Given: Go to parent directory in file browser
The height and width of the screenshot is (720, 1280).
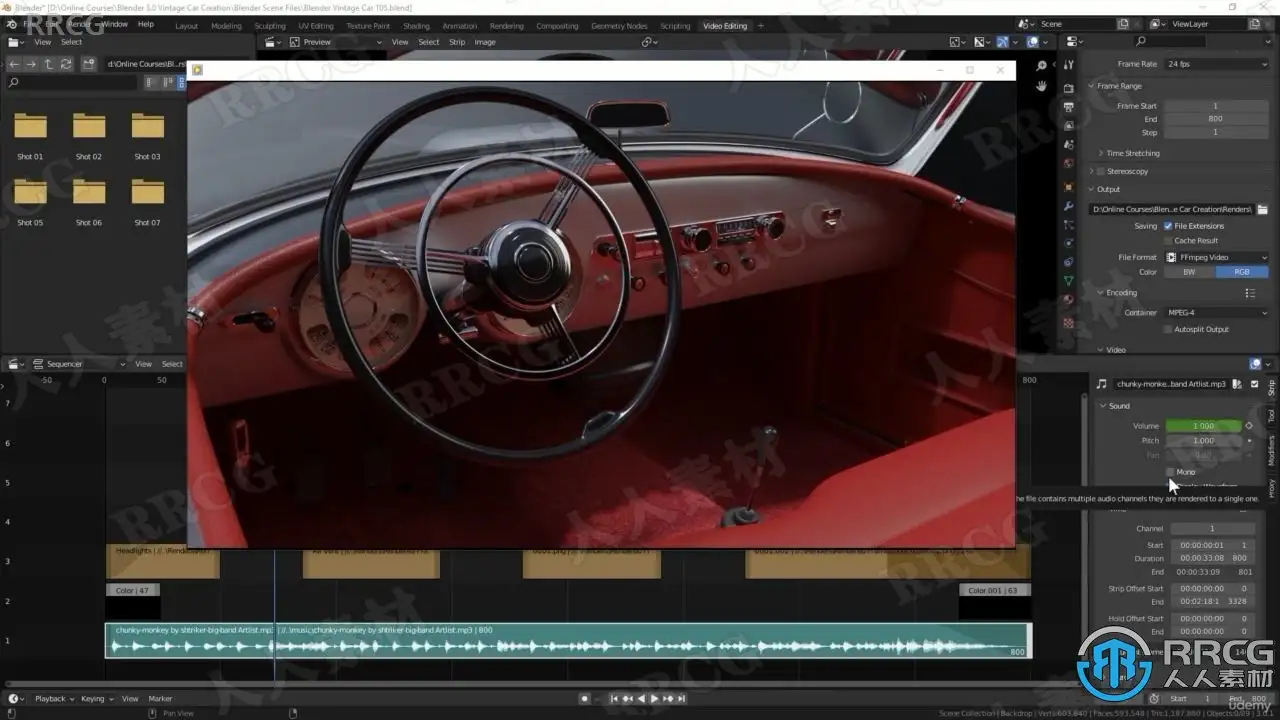Looking at the screenshot, I should (x=48, y=64).
